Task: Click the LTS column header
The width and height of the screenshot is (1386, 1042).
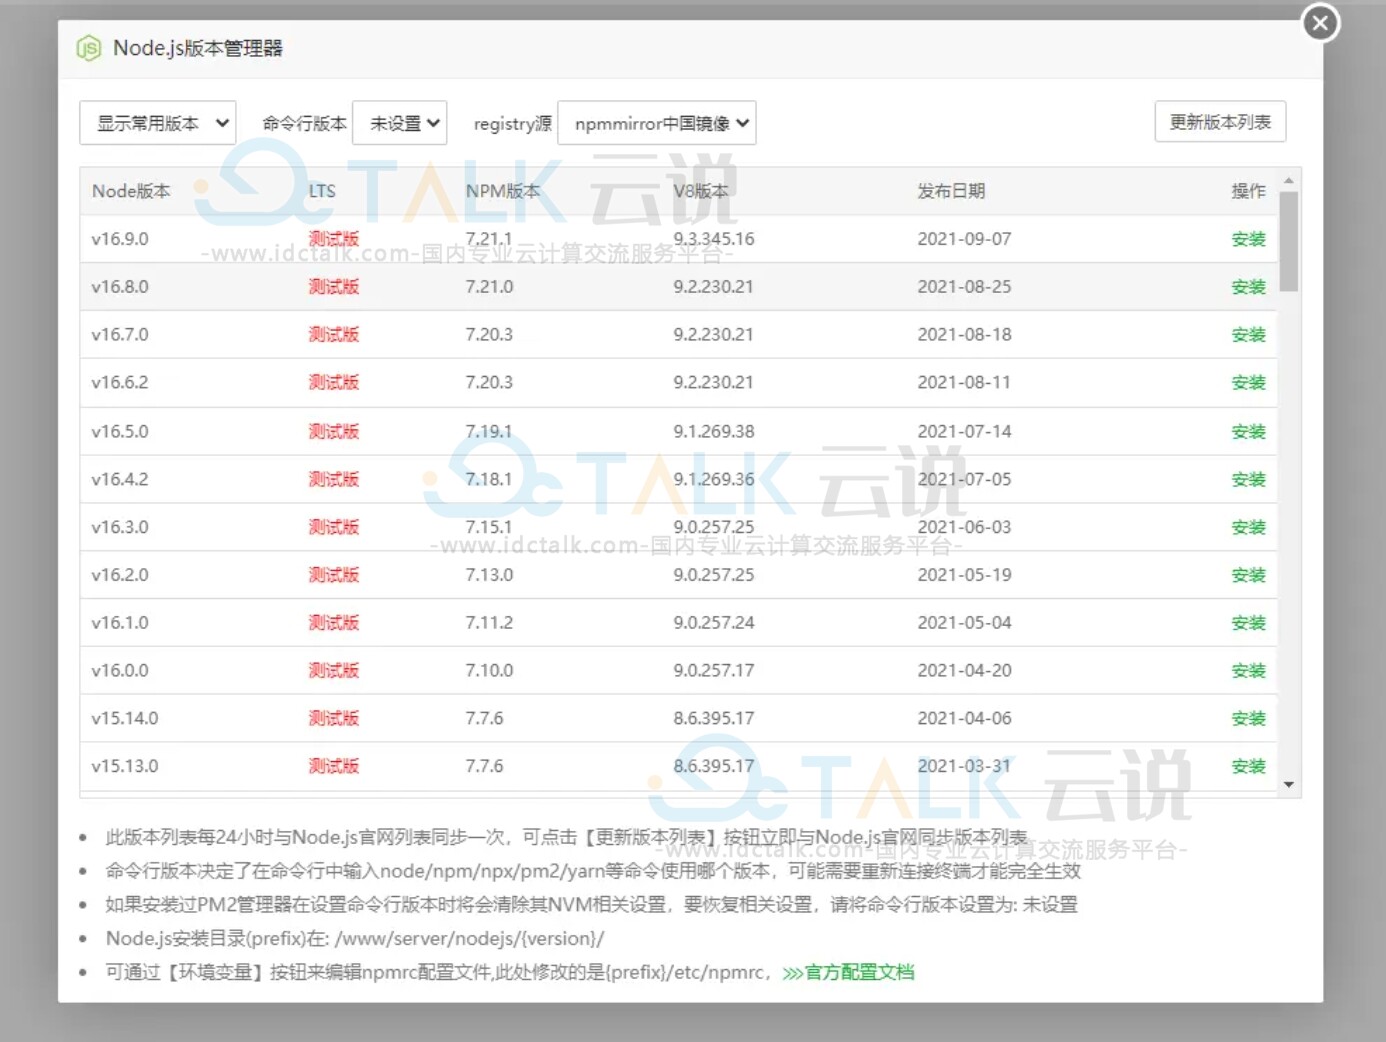Action: tap(322, 191)
